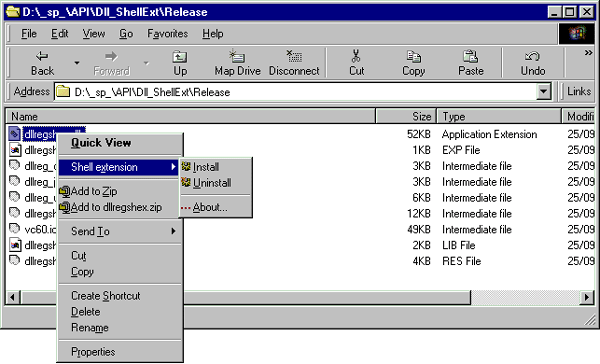Viewport: 600px width, 364px height.
Task: Click the folder icon in the Address bar
Action: [63, 91]
